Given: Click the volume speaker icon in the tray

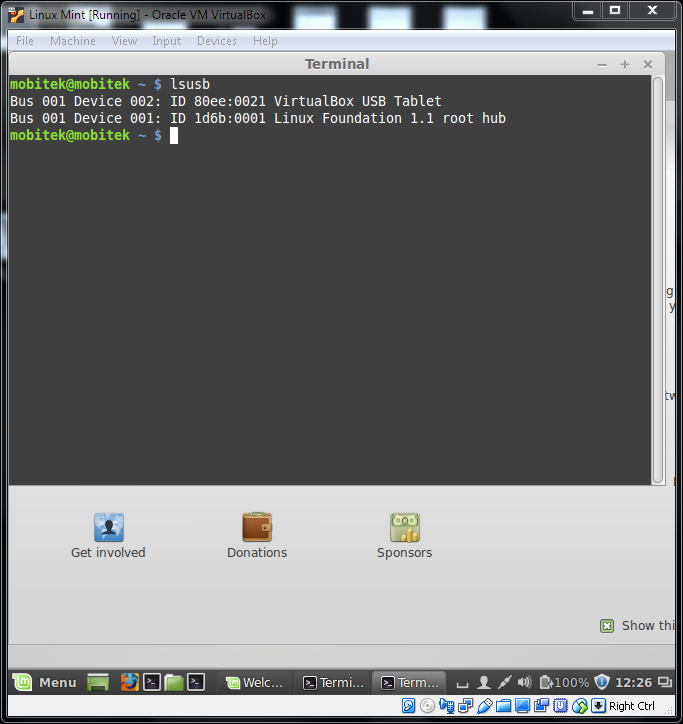Looking at the screenshot, I should click(x=524, y=682).
